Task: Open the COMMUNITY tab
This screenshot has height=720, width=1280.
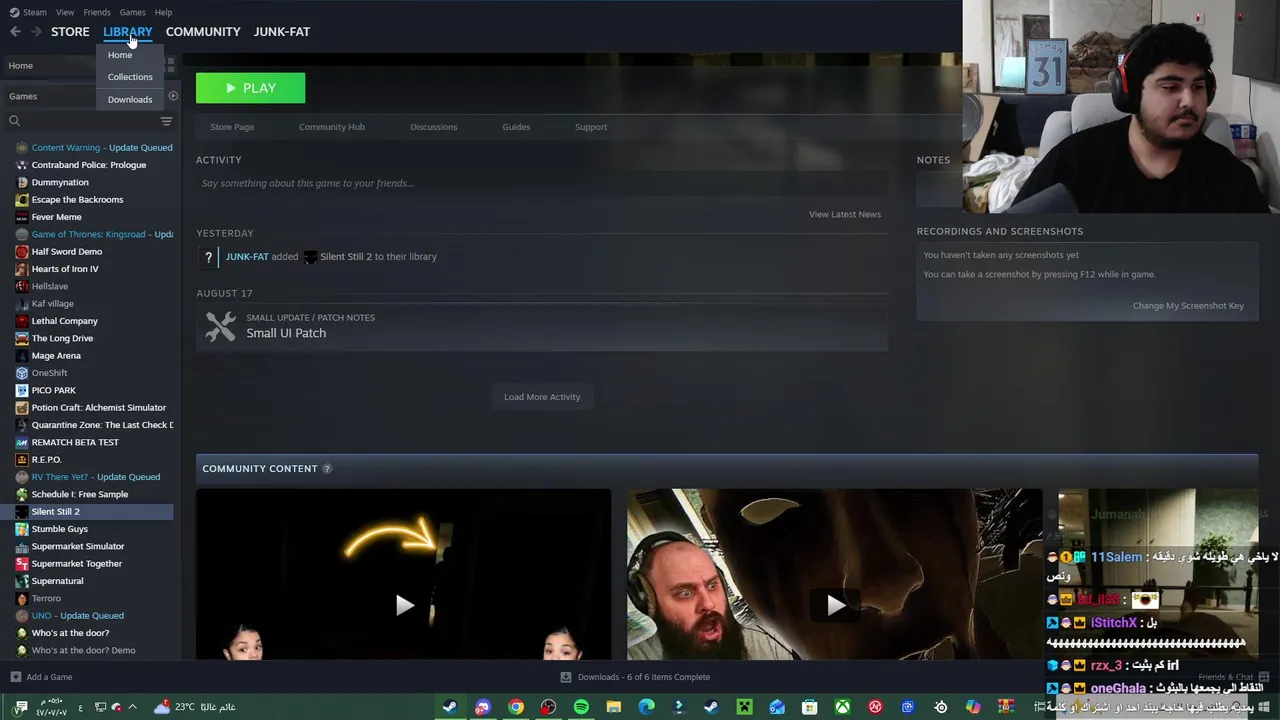Action: [x=203, y=32]
